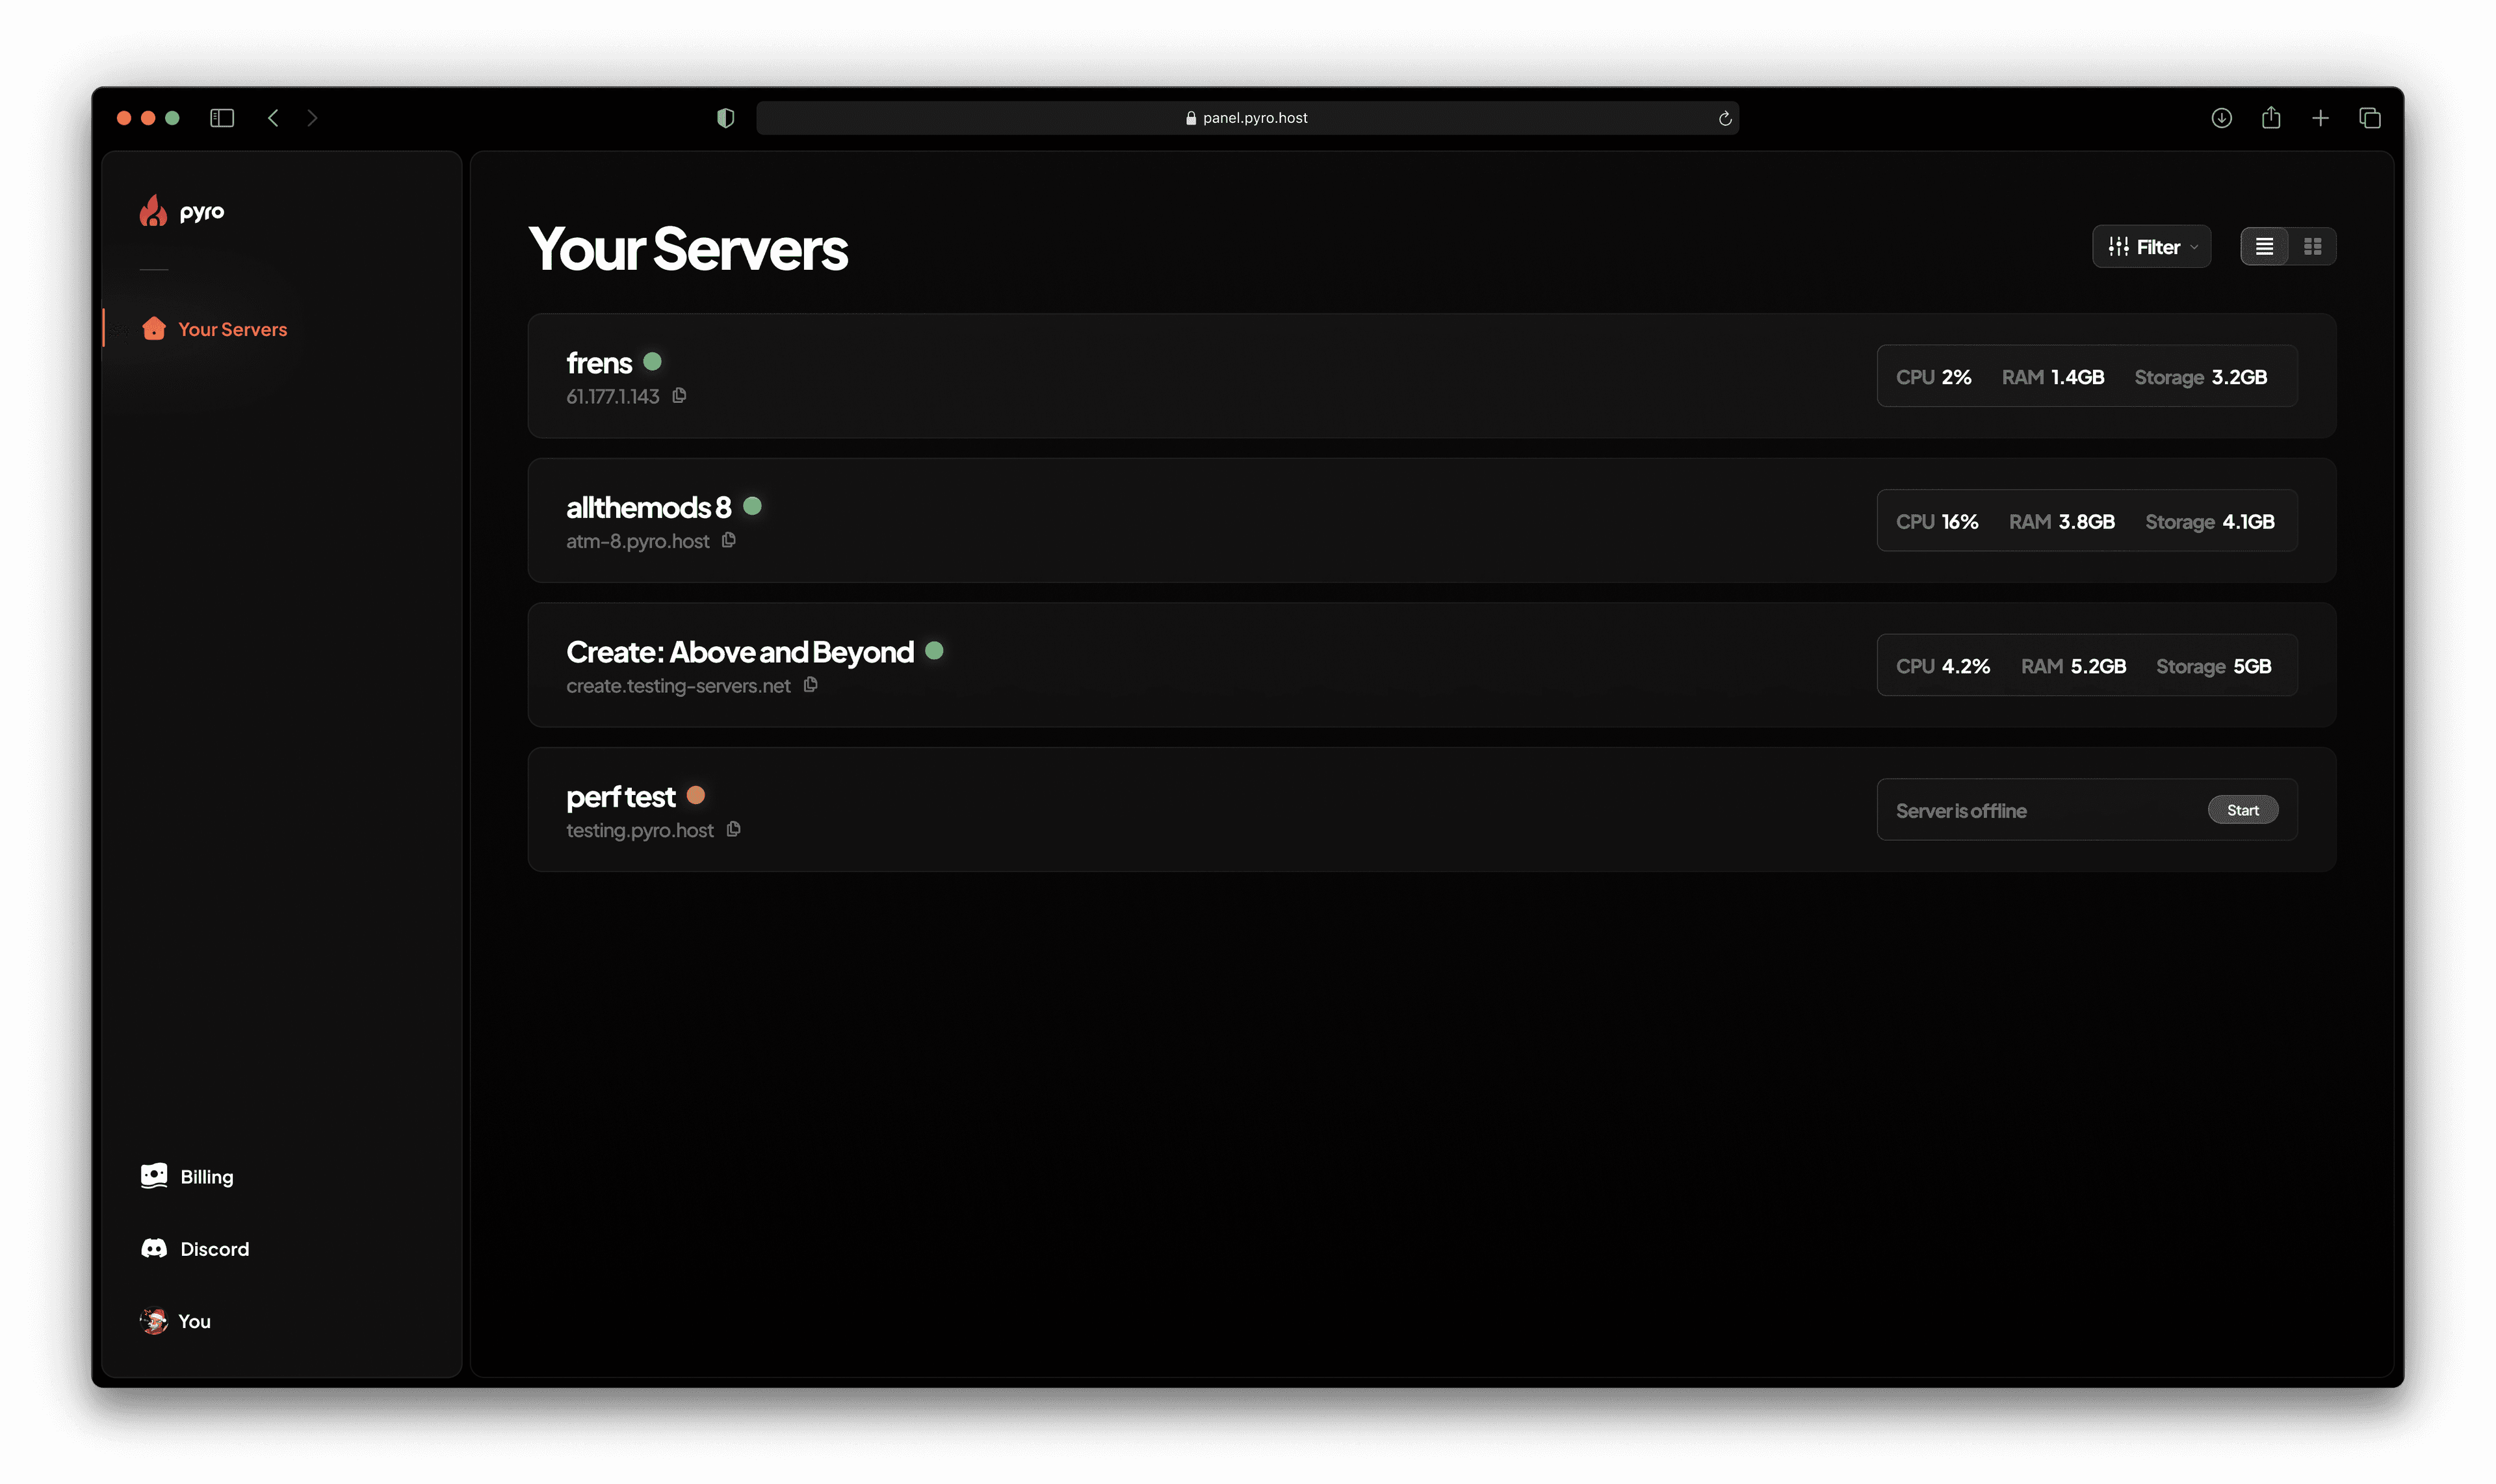Screen dimensions: 2496x1484
Task: Click the pyro flame logo
Action: tap(153, 211)
